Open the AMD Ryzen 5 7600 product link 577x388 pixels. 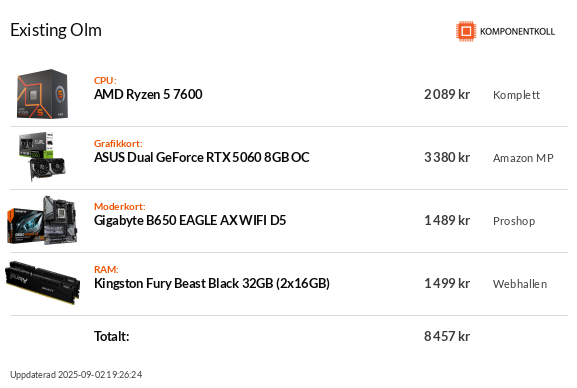point(148,95)
